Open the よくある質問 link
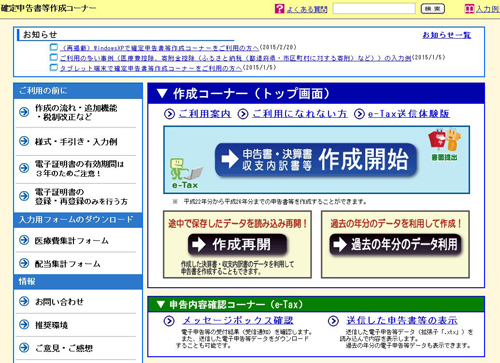 (x=307, y=9)
